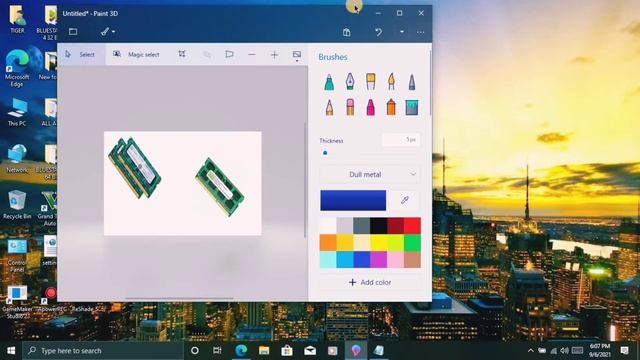Select the Network desktop icon
The height and width of the screenshot is (360, 640).
pos(17,158)
